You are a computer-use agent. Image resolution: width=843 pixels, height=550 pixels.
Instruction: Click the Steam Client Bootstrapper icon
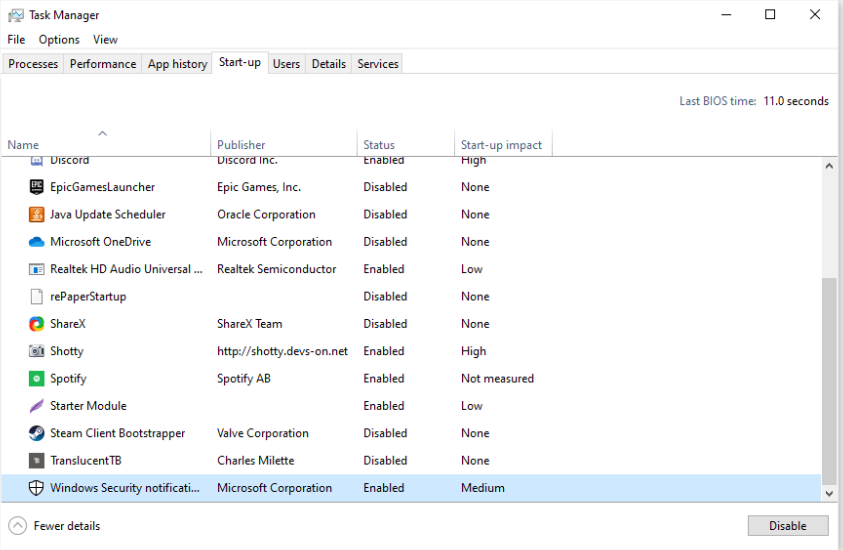(x=36, y=433)
